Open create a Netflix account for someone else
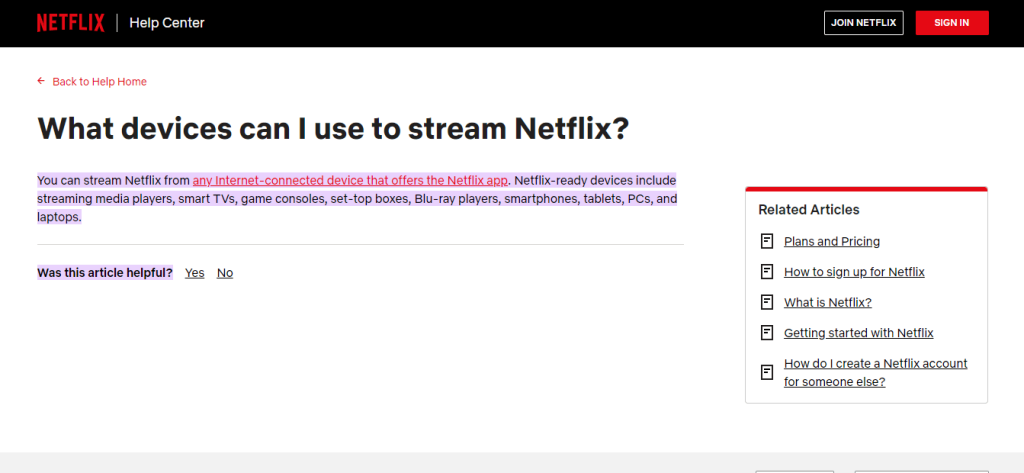This screenshot has width=1024, height=473. click(x=875, y=372)
